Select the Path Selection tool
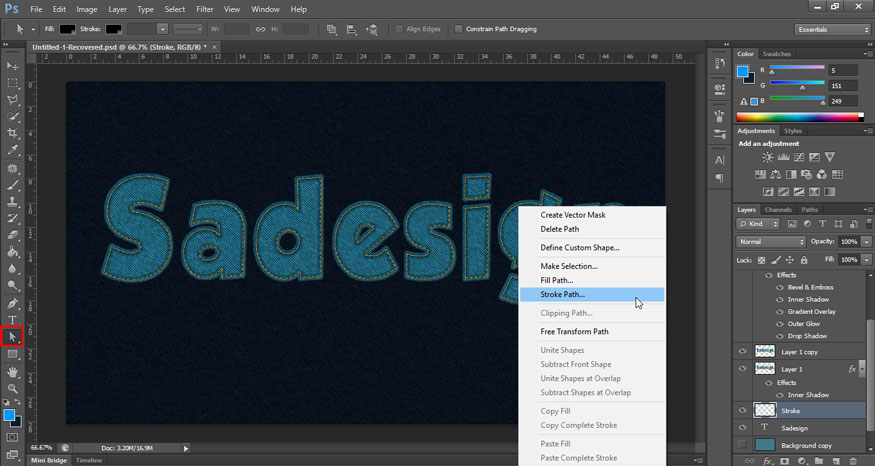This screenshot has height=466, width=875. pyautogui.click(x=12, y=337)
